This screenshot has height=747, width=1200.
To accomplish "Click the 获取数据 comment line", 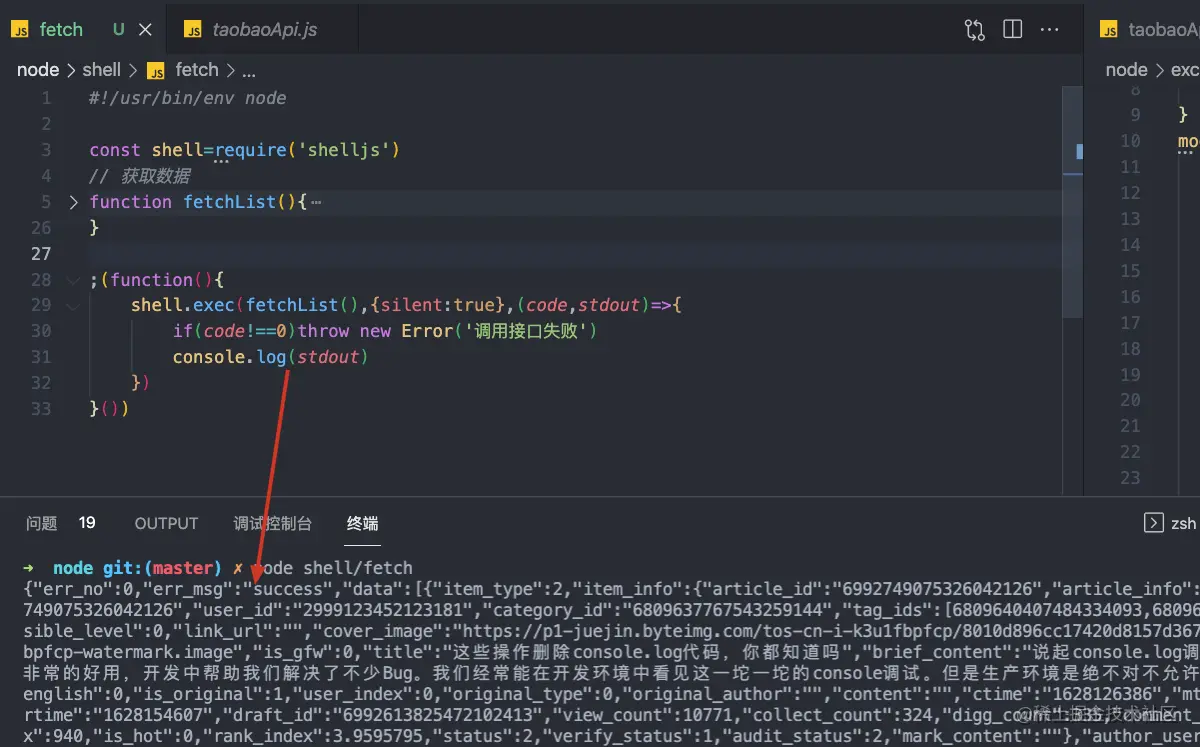I will (x=140, y=176).
